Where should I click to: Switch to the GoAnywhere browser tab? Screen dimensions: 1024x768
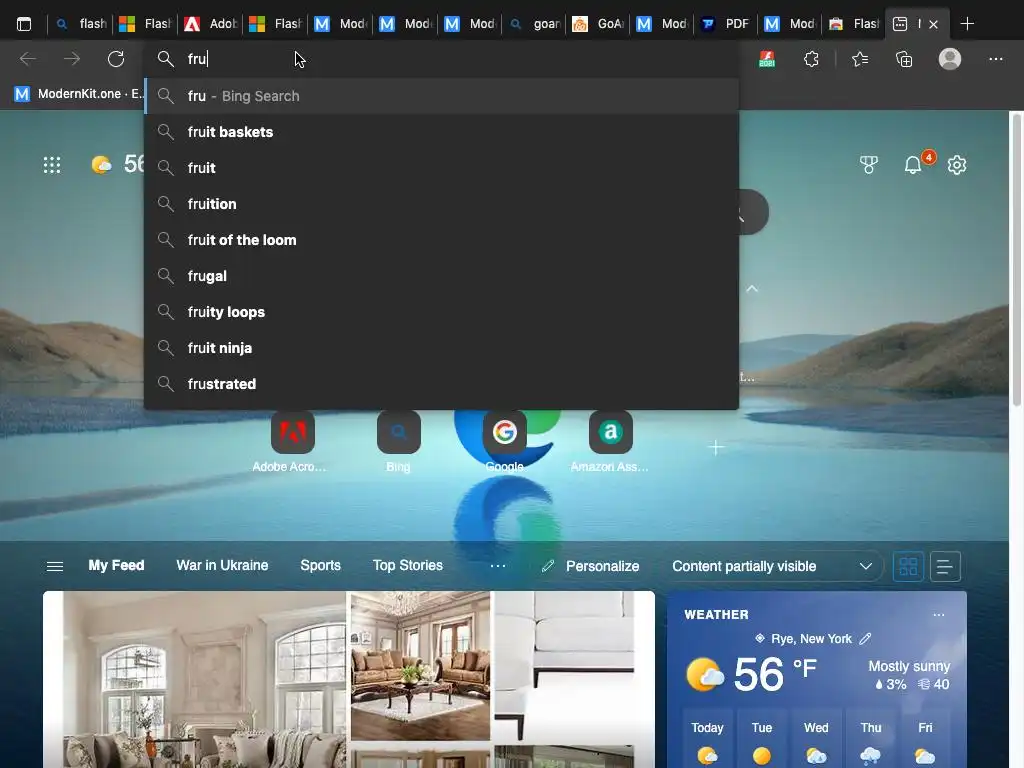point(598,24)
